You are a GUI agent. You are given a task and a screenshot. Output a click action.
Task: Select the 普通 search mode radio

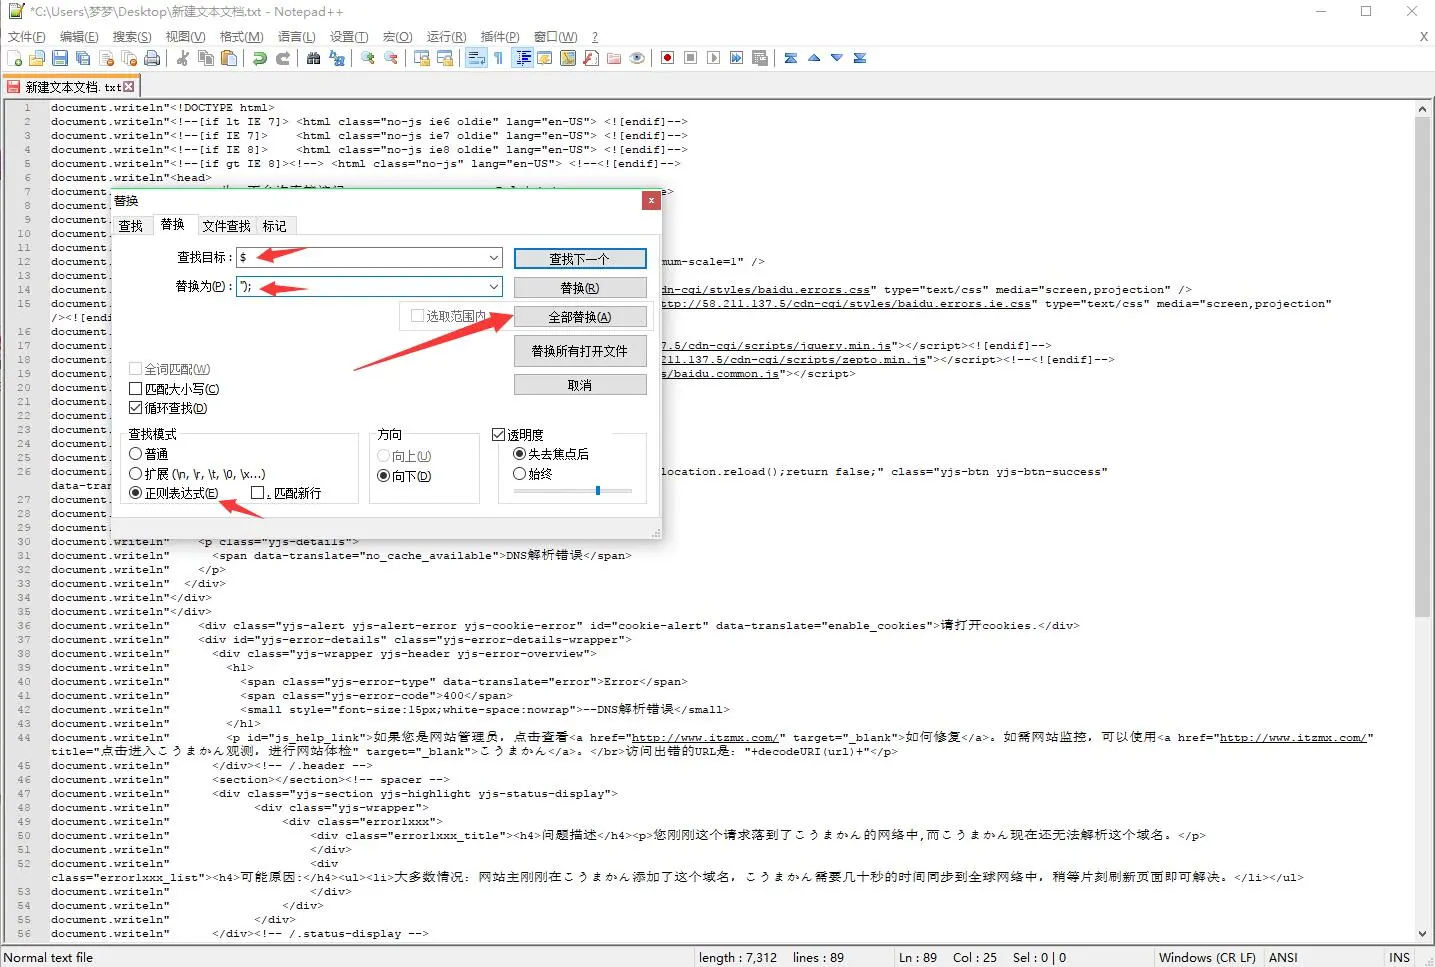(x=135, y=454)
